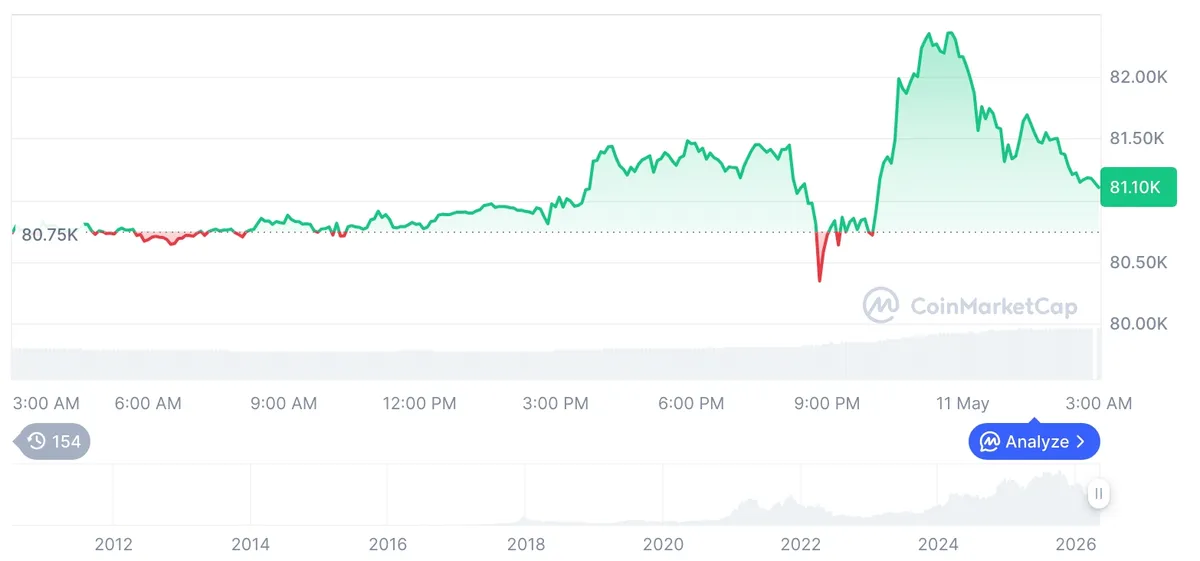This screenshot has height=561, width=1200.
Task: Expand the Analyze chevron arrow
Action: pos(1080,441)
